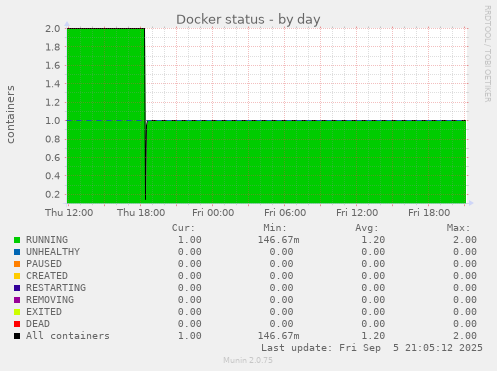Screen dimensions: 497x371
Task: Click the lime EXITED legend swatch
Action: click(x=17, y=312)
